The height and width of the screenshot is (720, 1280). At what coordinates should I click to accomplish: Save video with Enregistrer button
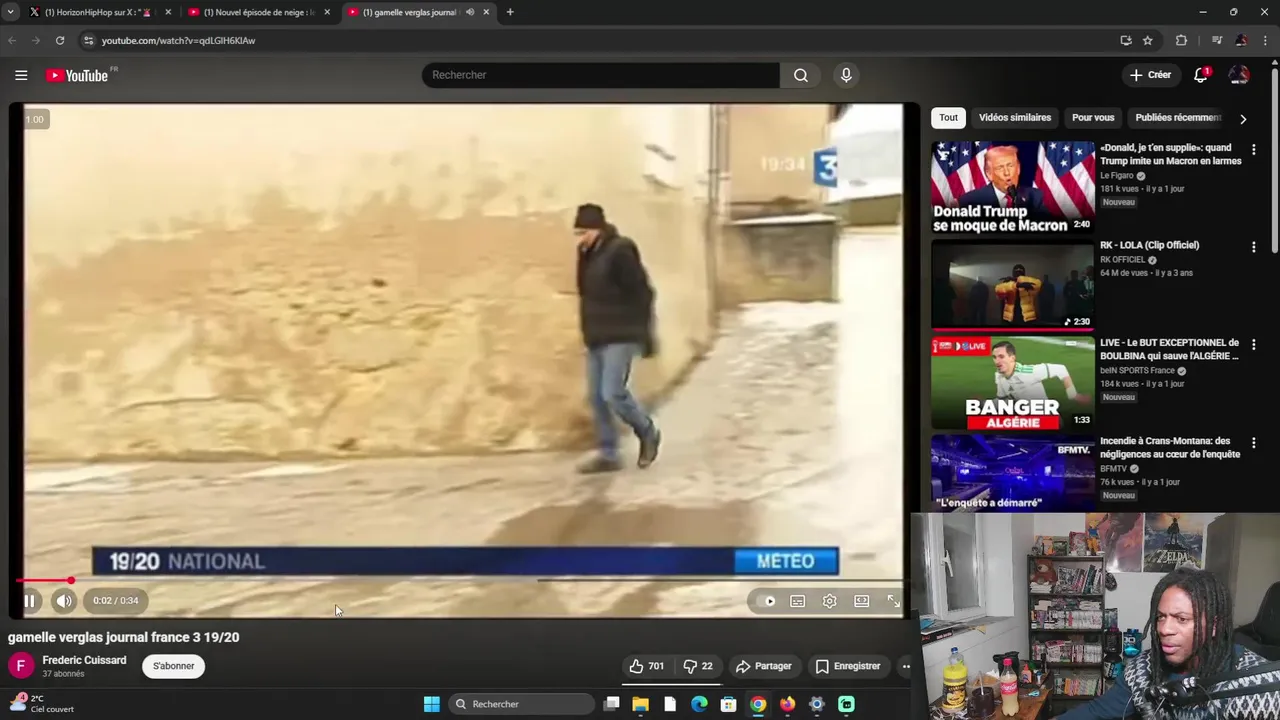(848, 666)
